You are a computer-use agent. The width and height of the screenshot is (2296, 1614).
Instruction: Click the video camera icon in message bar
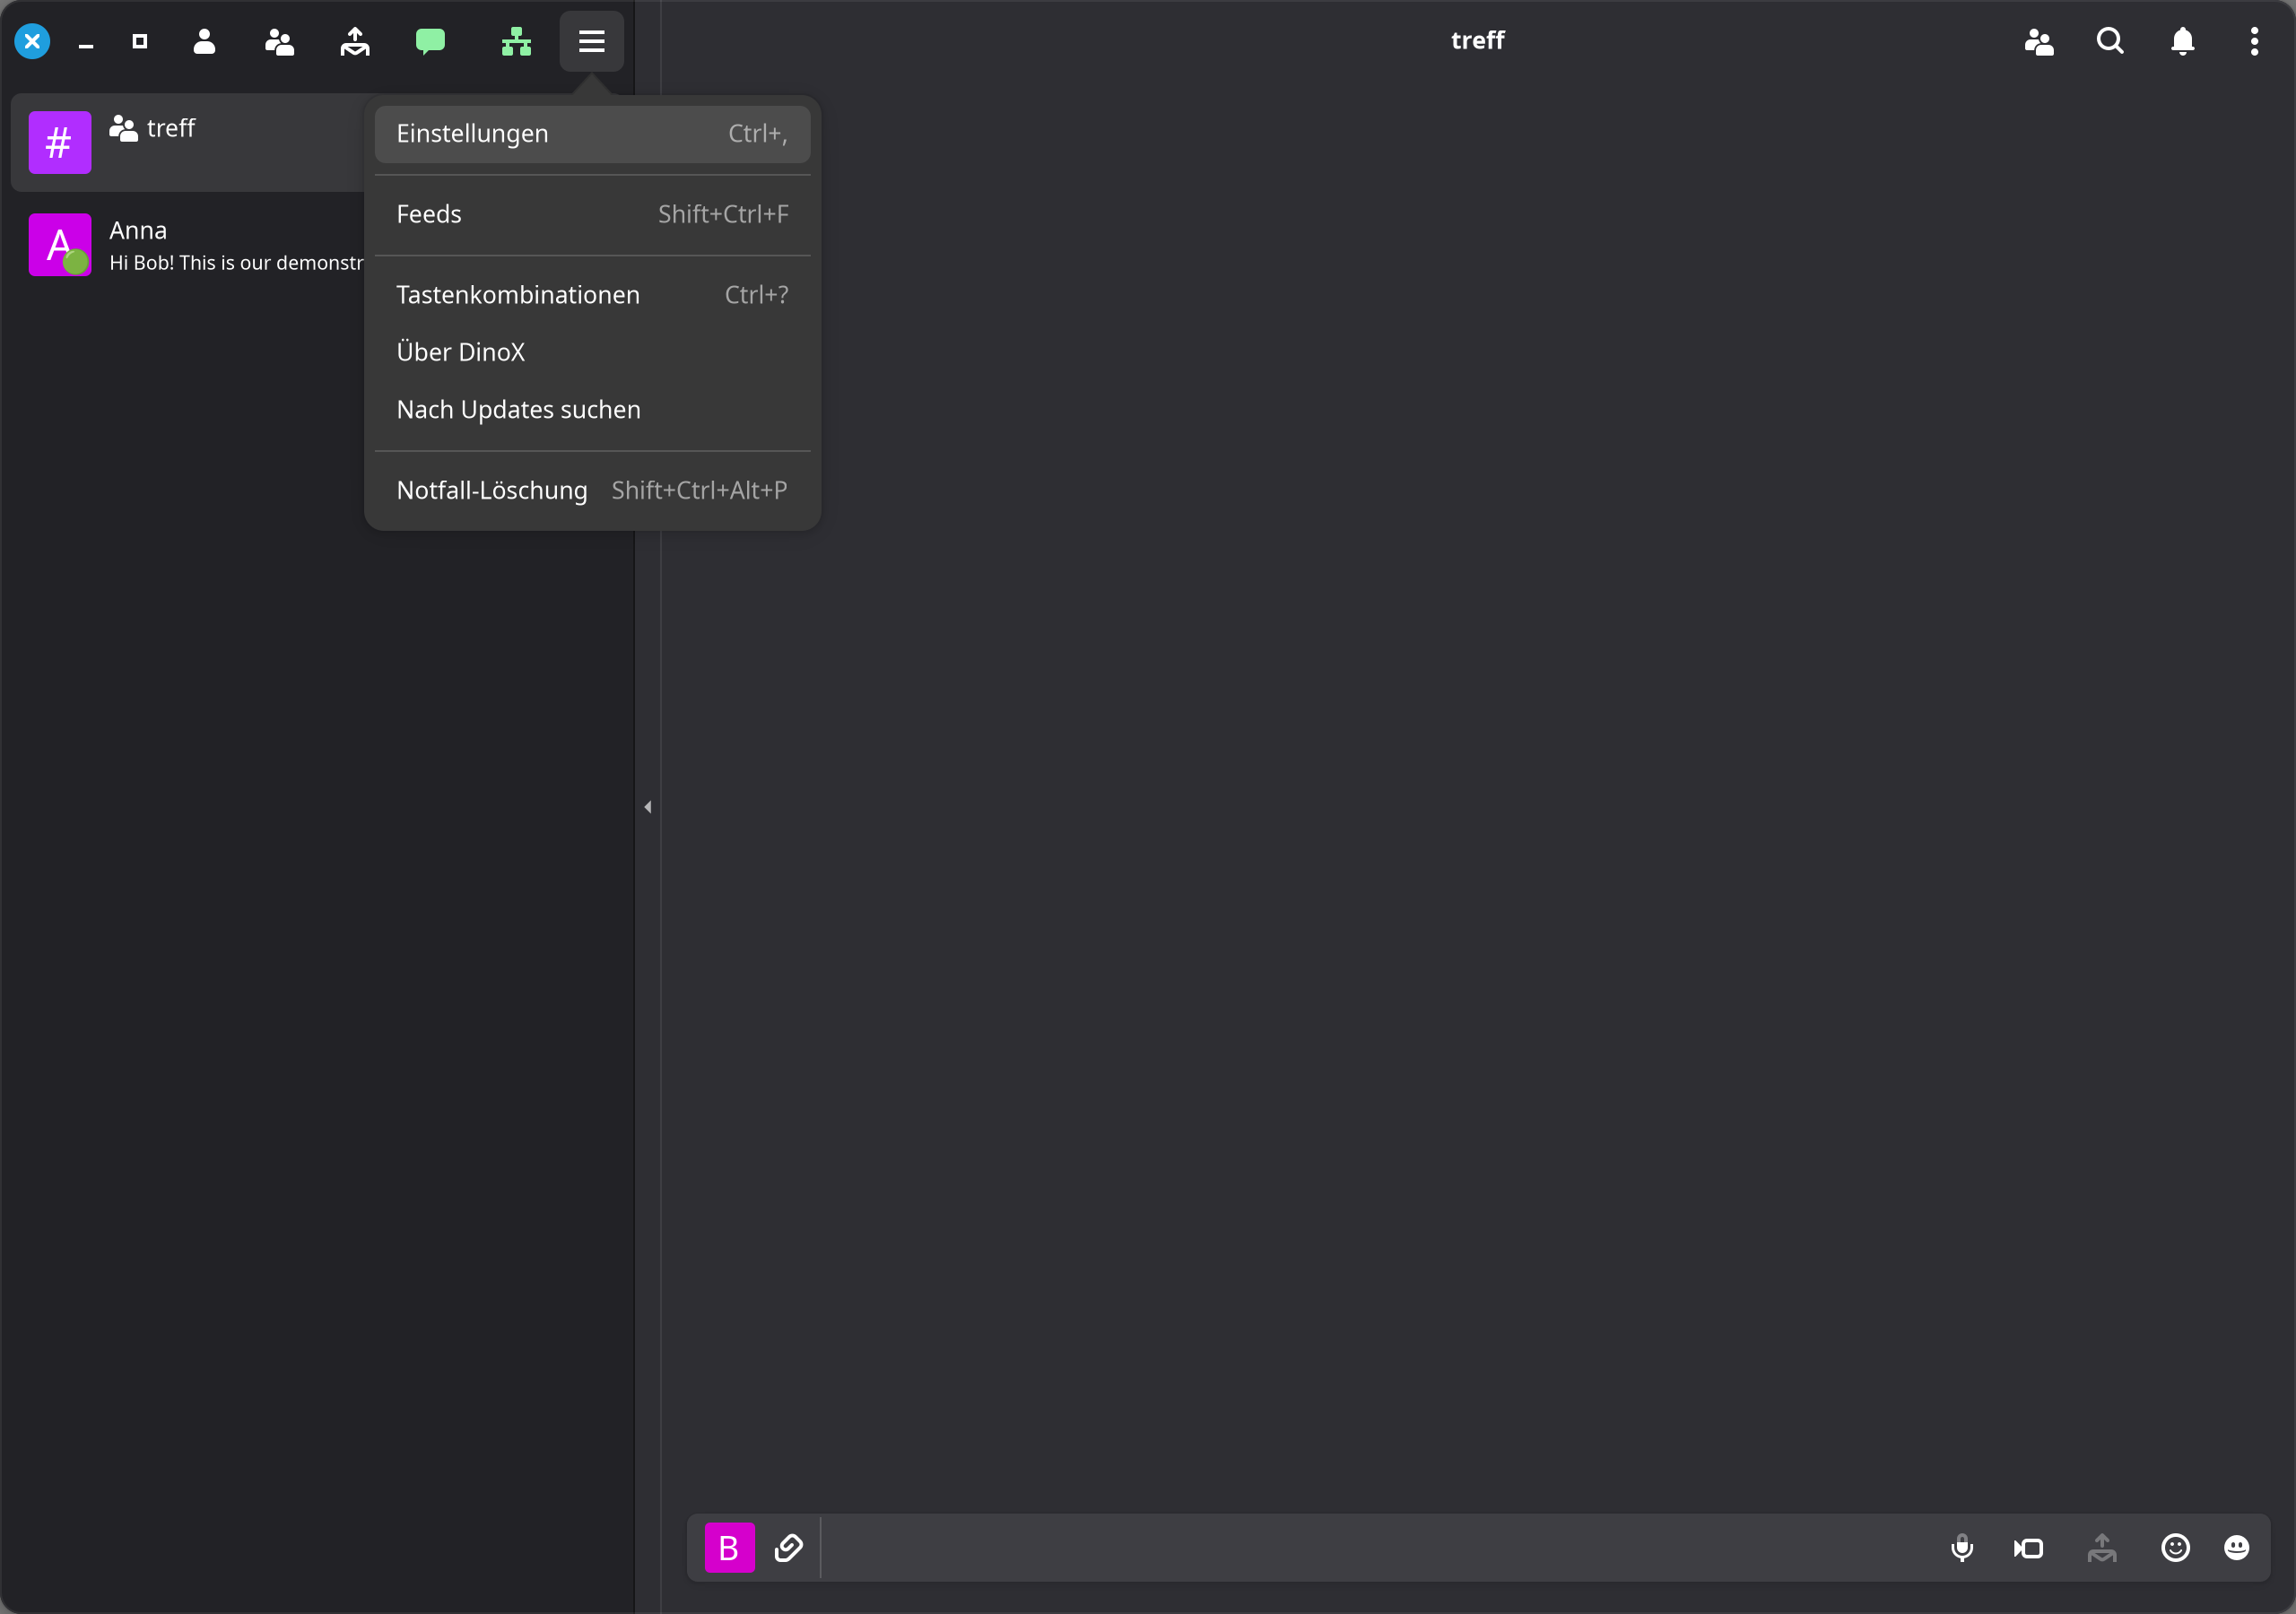[2029, 1548]
